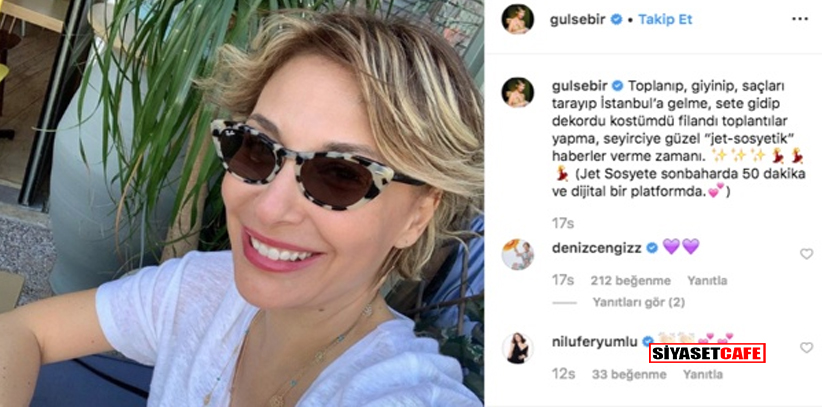Open the niluferyumlu username link

coord(594,342)
